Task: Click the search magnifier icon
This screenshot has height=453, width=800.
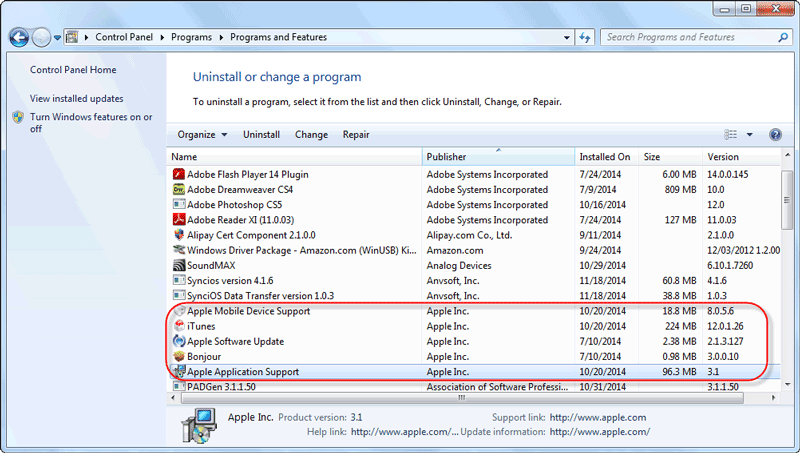Action: [783, 37]
